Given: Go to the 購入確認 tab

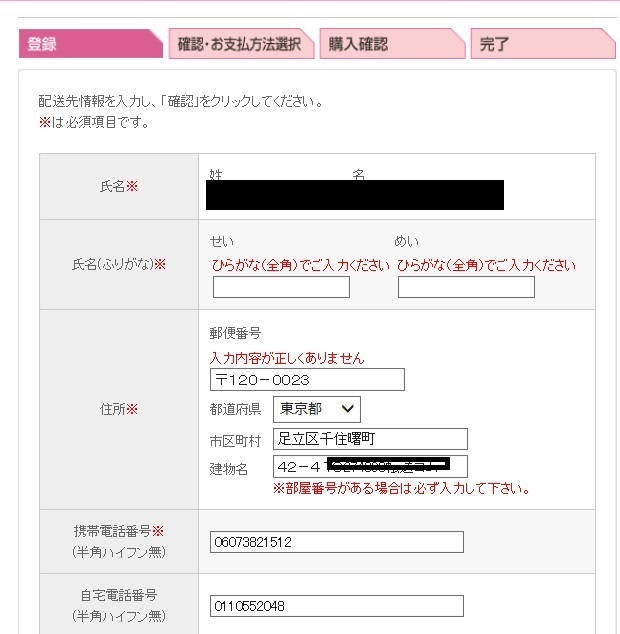Looking at the screenshot, I should pyautogui.click(x=390, y=44).
